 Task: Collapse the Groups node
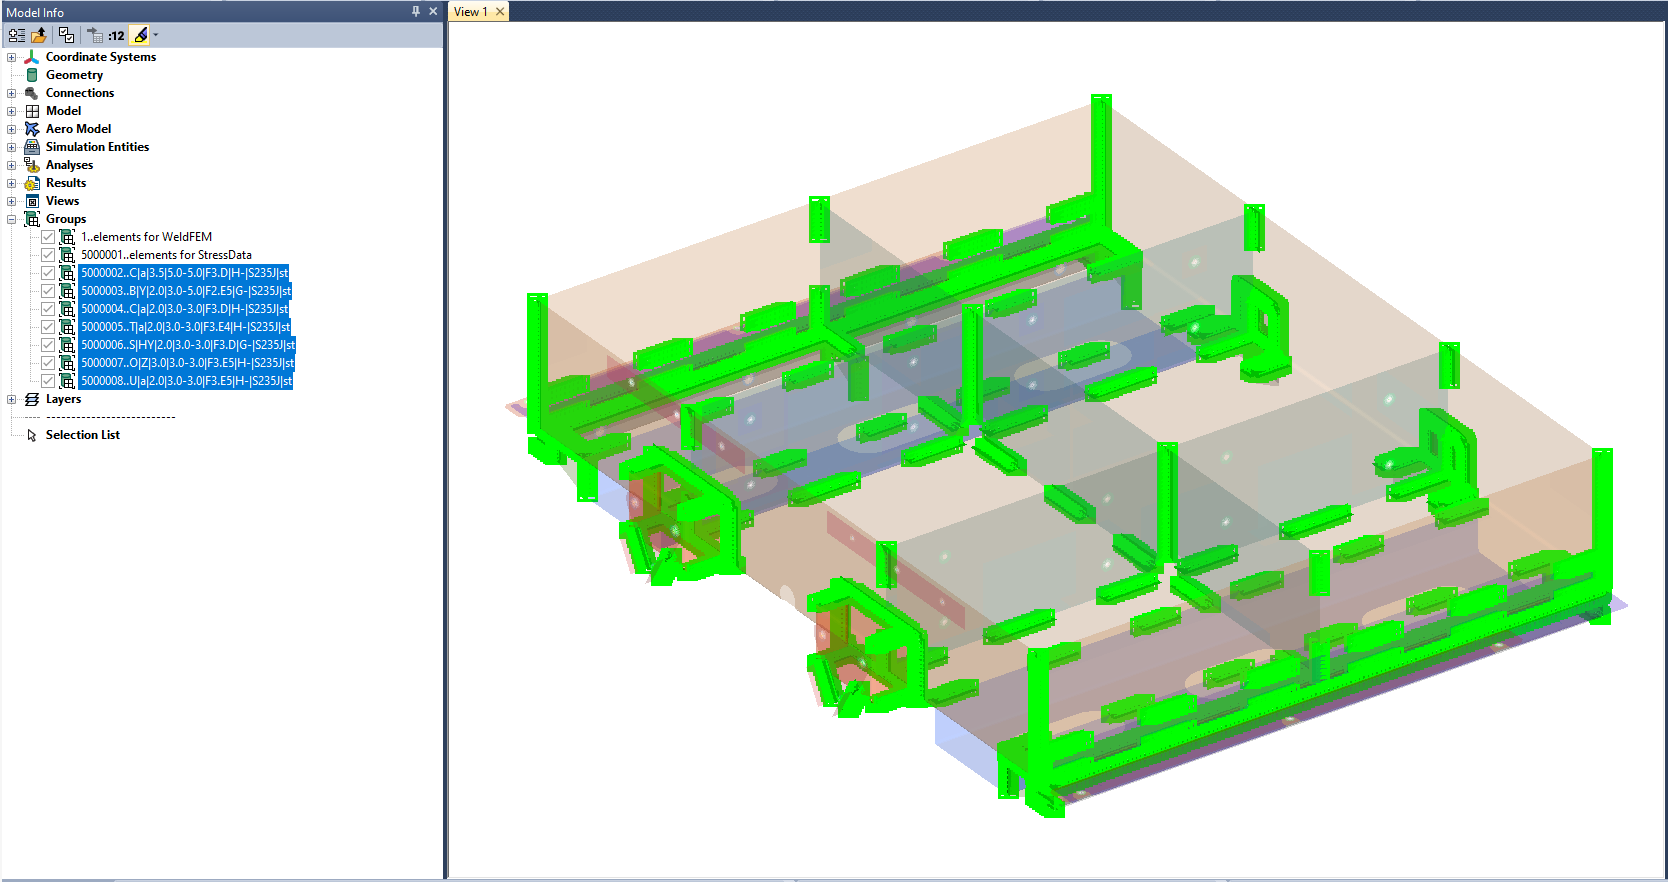coord(12,219)
